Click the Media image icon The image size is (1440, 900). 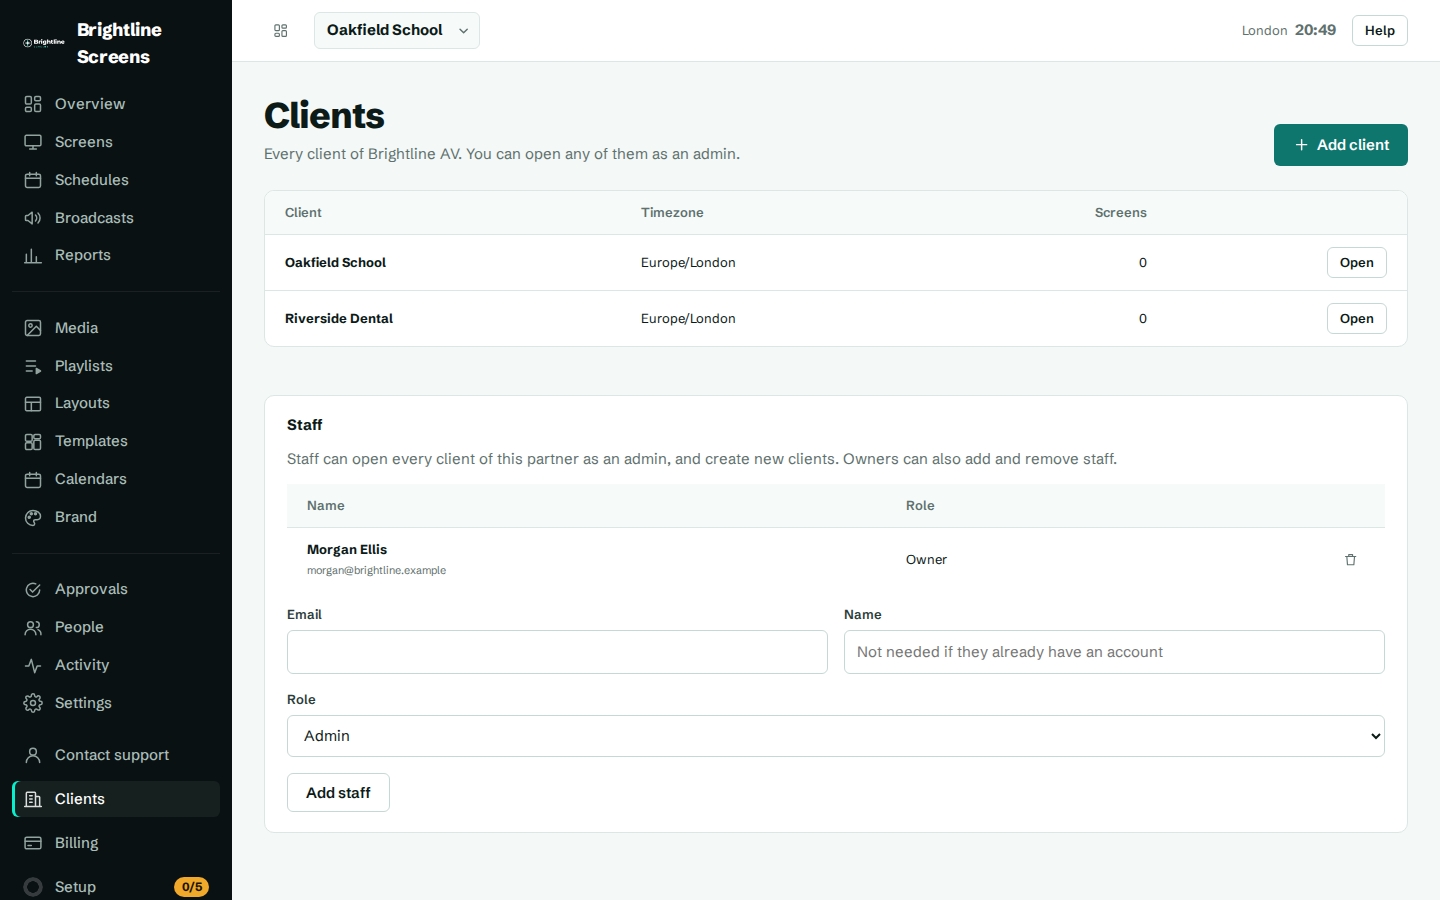pos(33,328)
